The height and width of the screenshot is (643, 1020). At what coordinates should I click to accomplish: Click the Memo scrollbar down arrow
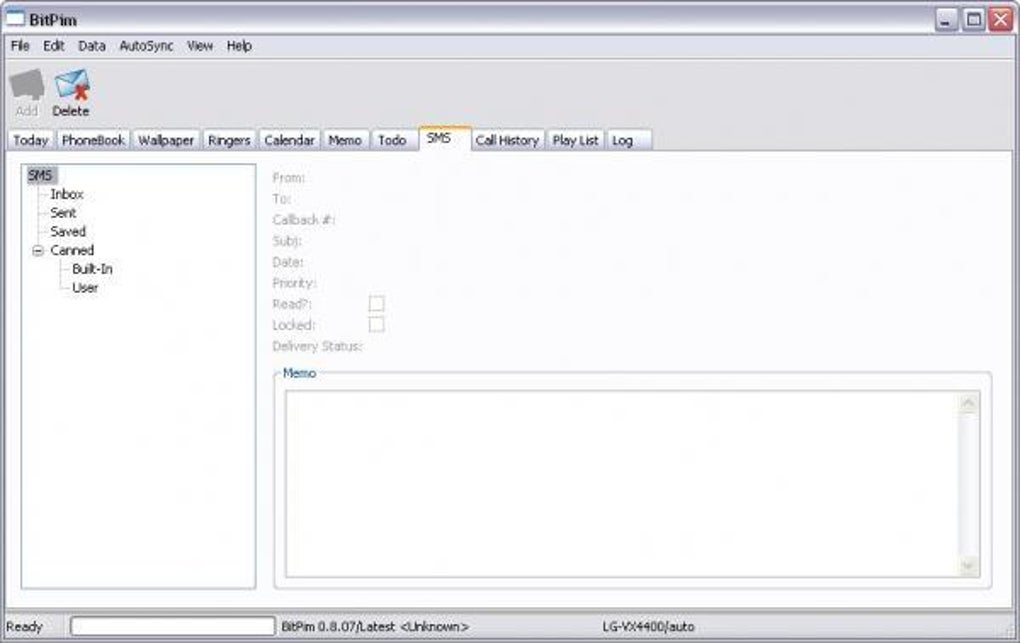pyautogui.click(x=968, y=566)
